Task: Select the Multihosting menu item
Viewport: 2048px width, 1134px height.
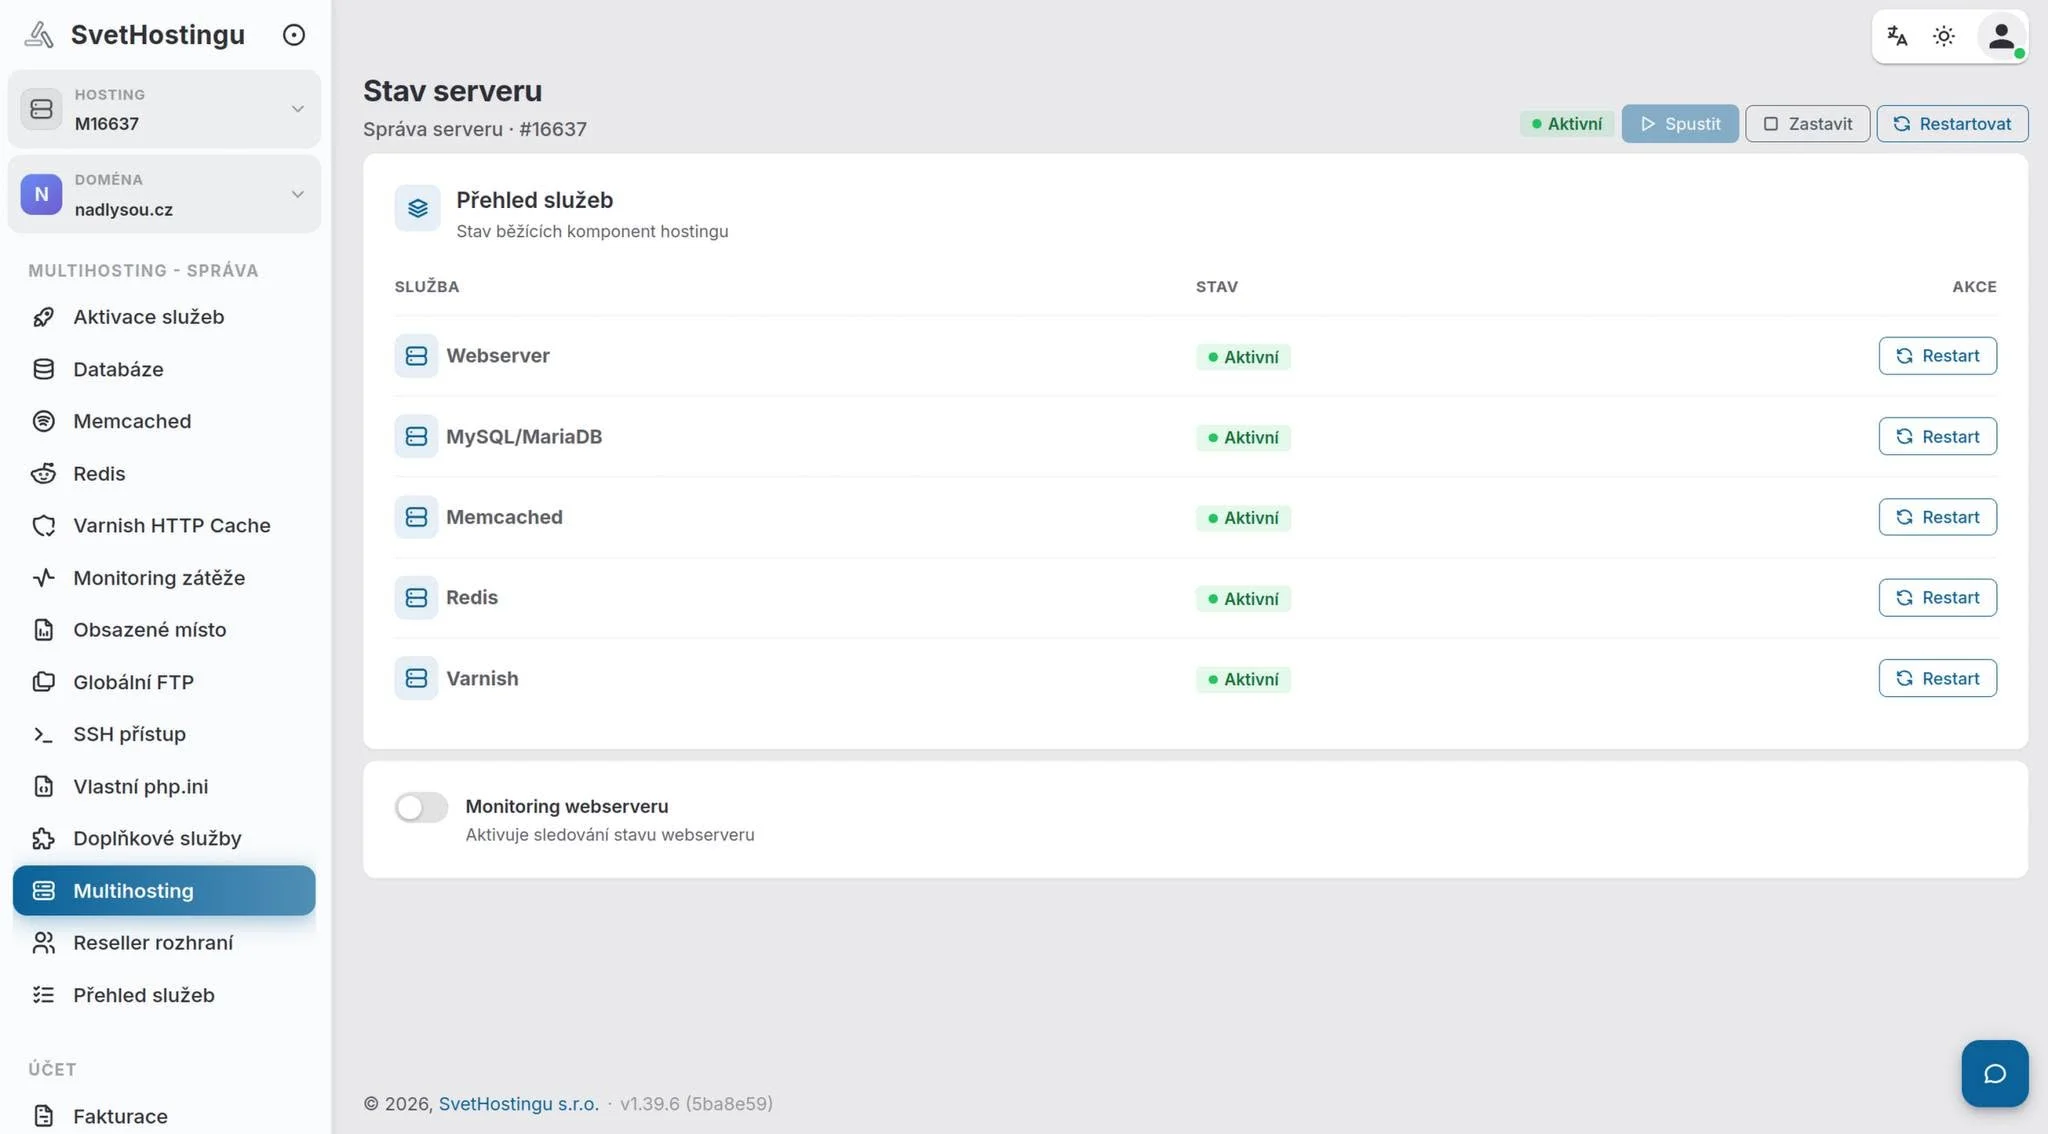Action: 164,890
